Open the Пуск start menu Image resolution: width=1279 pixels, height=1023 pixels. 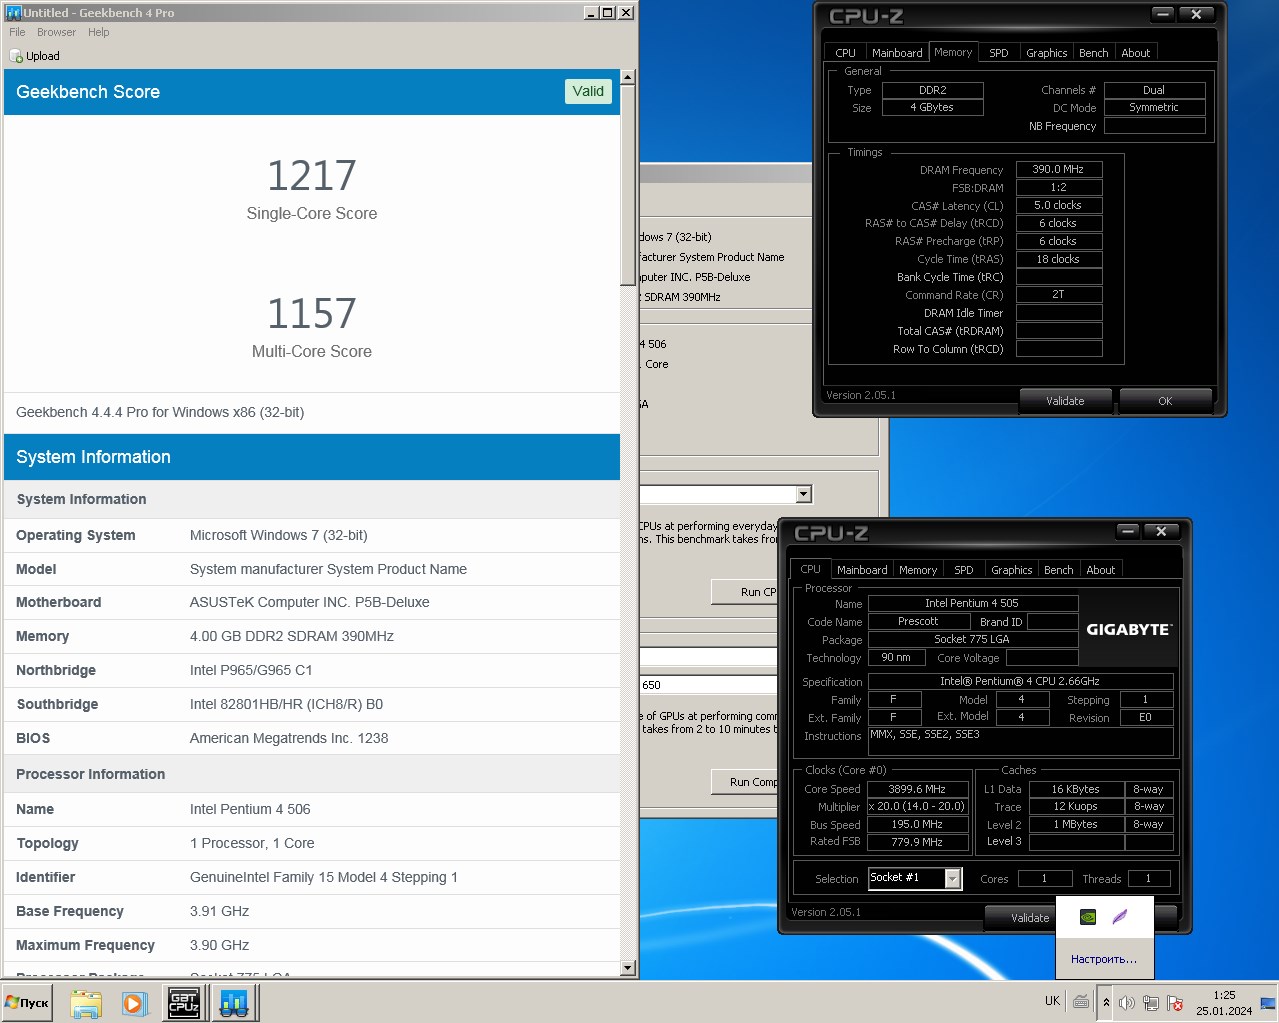pos(27,1002)
